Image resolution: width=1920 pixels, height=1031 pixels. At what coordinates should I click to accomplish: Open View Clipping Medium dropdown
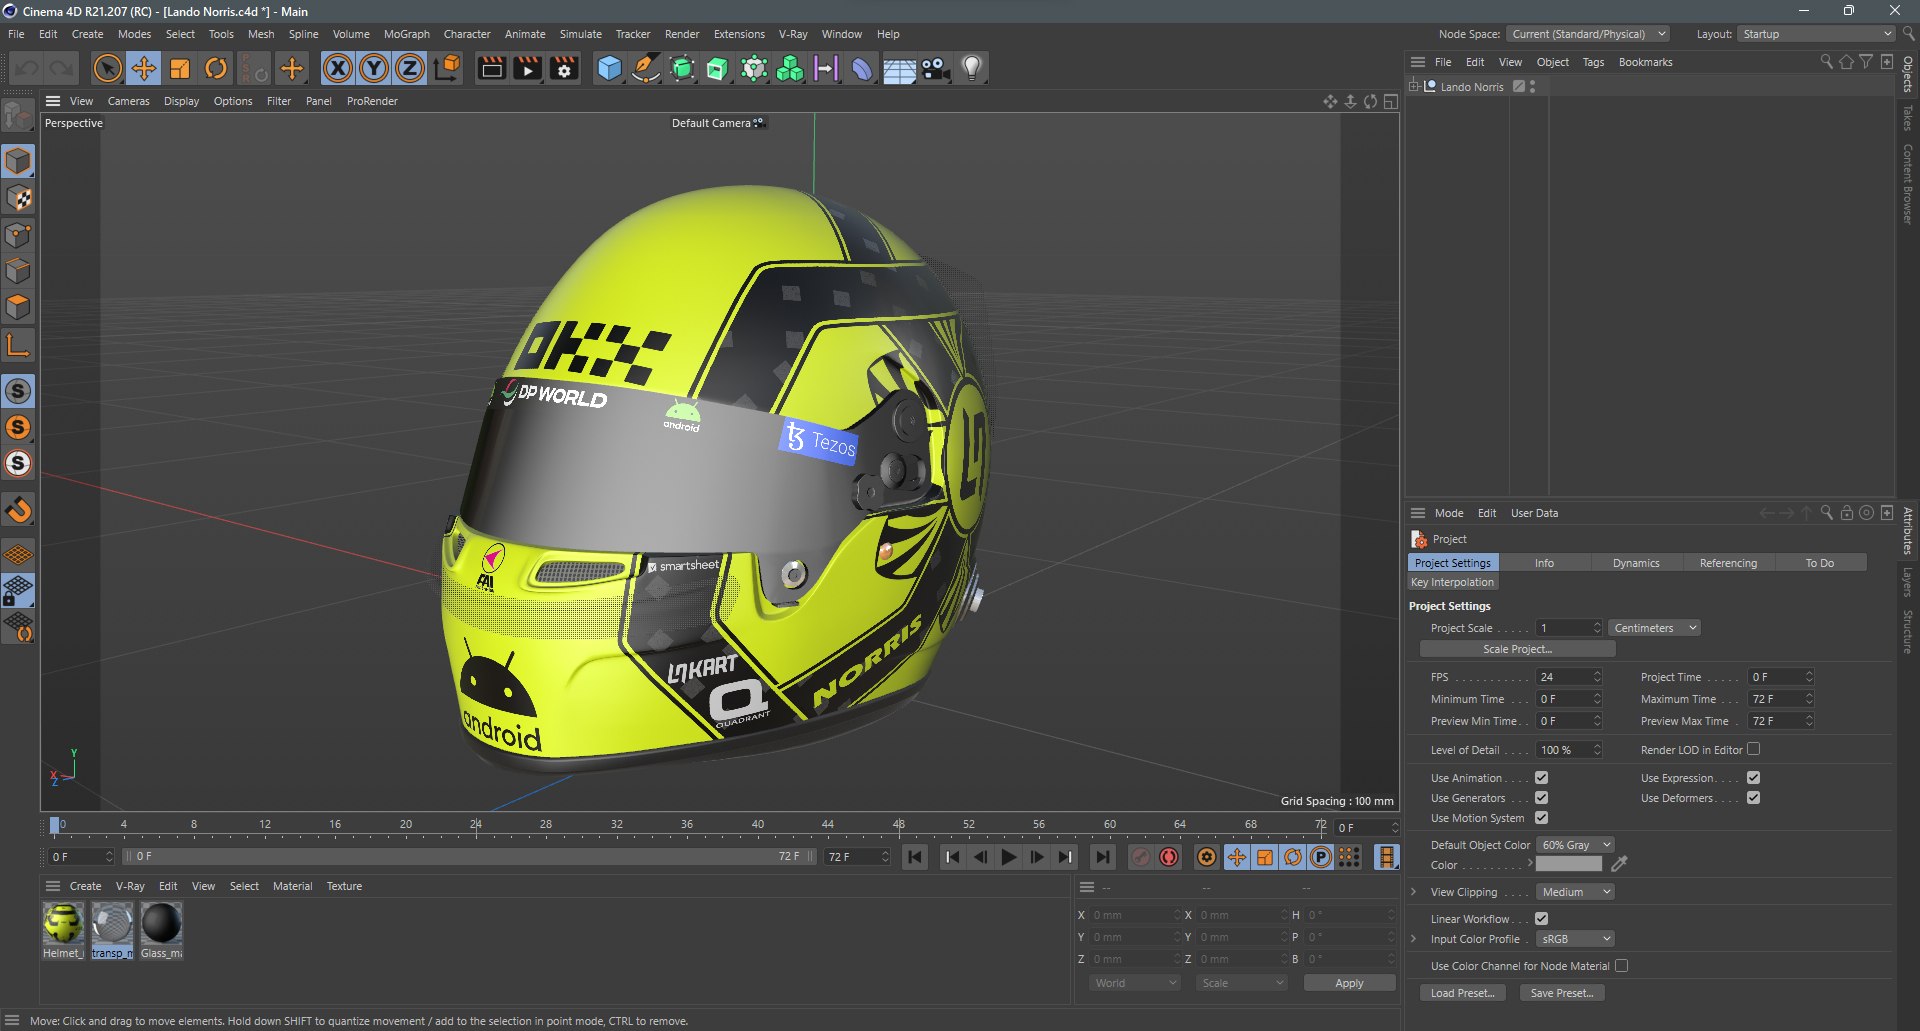(x=1575, y=892)
